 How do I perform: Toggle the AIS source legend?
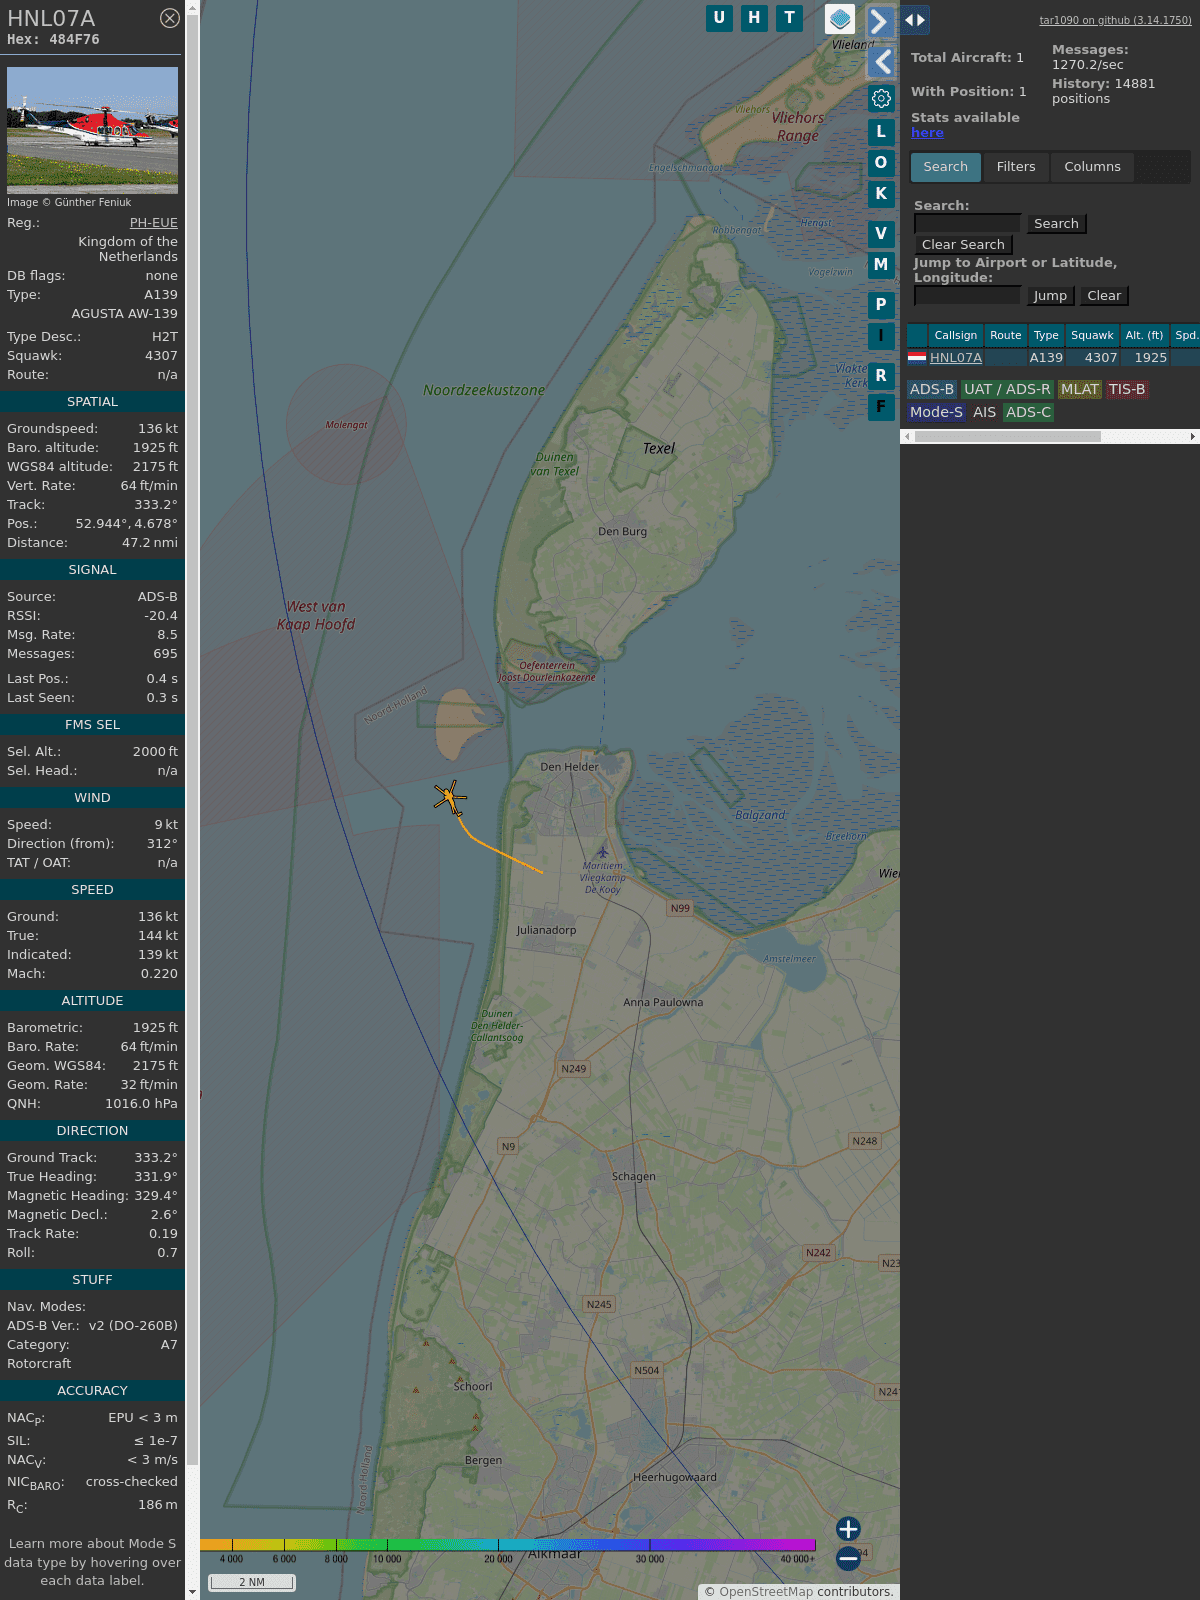coord(985,413)
